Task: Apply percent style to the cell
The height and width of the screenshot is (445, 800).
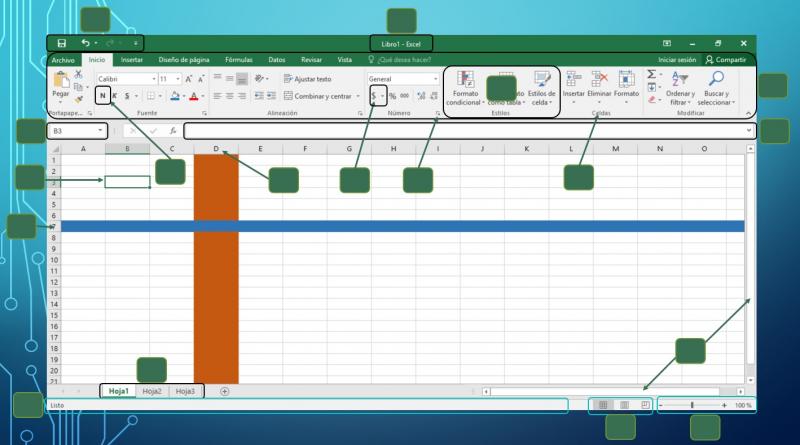Action: click(392, 96)
